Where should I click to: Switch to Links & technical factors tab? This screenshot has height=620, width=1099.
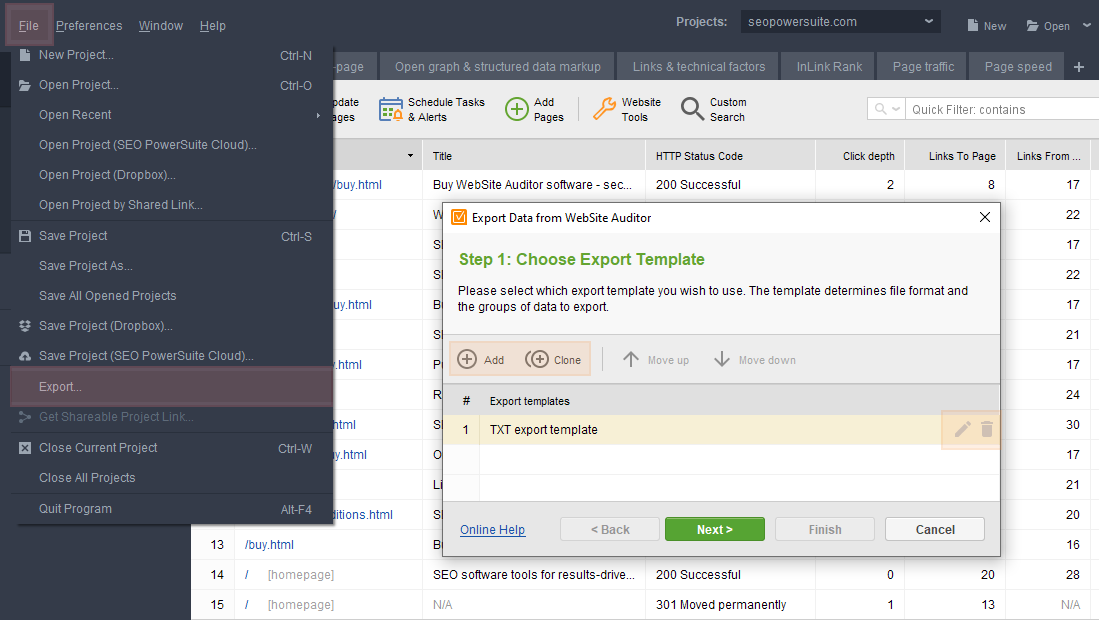(699, 67)
